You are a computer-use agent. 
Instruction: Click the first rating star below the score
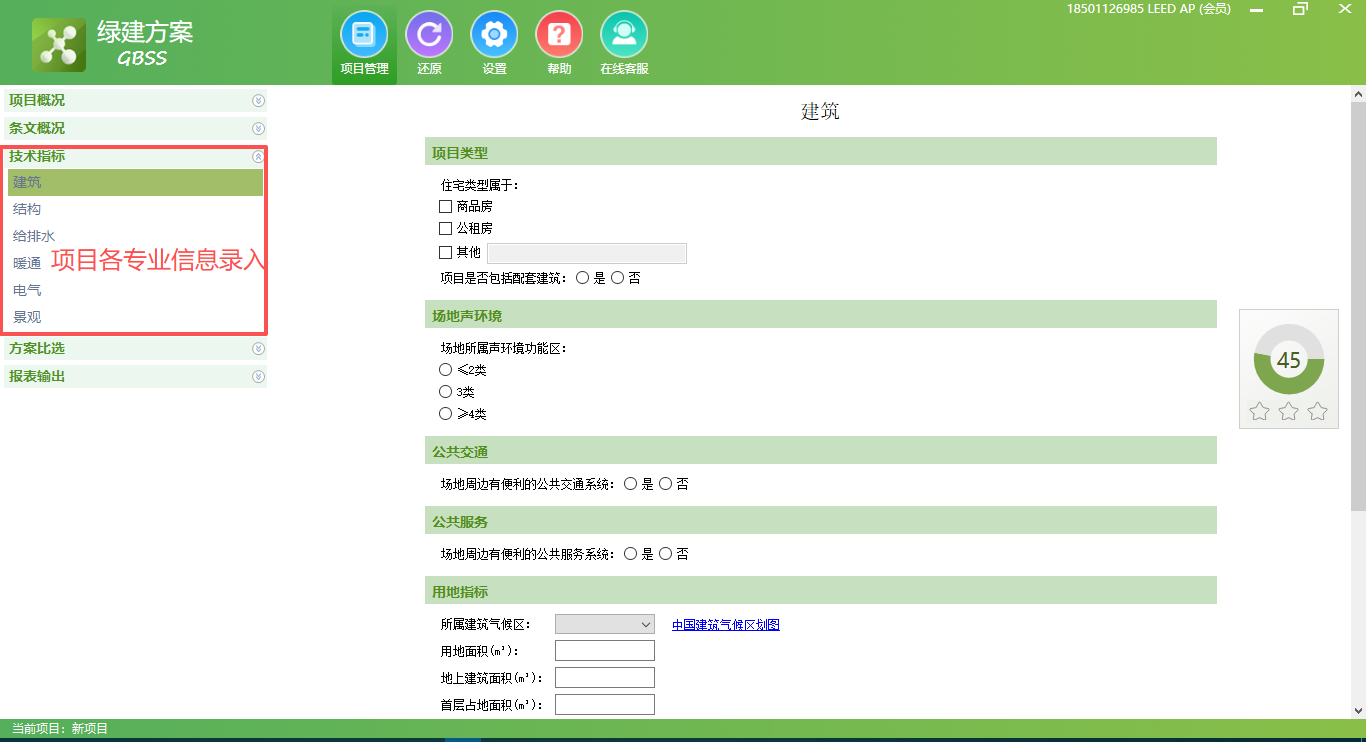coord(1259,410)
